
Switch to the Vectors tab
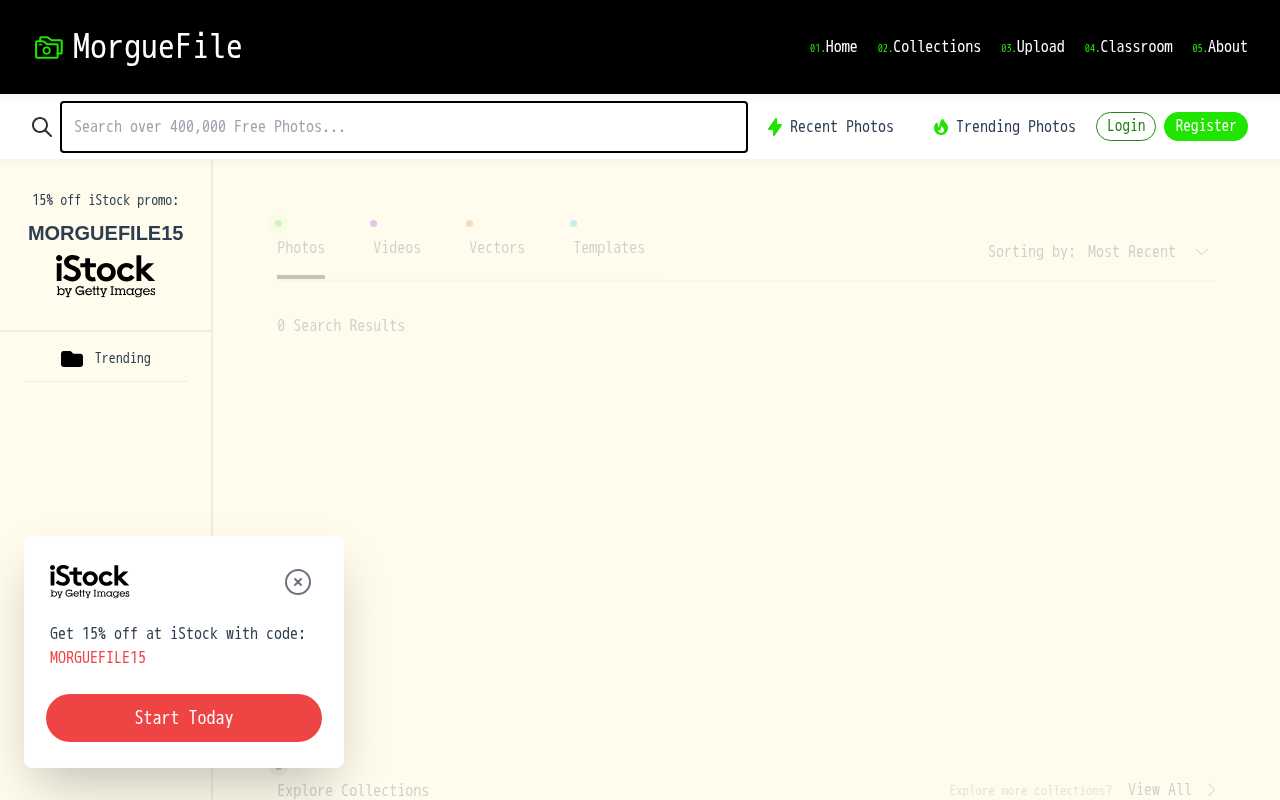(x=497, y=248)
